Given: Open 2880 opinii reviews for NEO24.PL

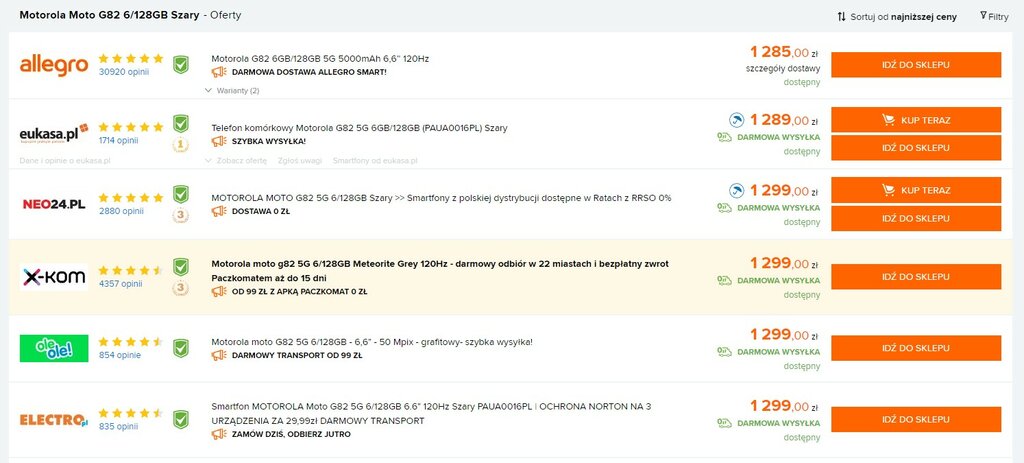Looking at the screenshot, I should tap(121, 211).
